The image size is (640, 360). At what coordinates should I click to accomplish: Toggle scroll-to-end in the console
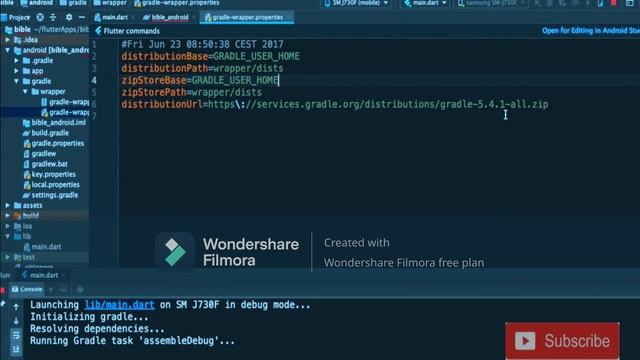click(x=16, y=349)
